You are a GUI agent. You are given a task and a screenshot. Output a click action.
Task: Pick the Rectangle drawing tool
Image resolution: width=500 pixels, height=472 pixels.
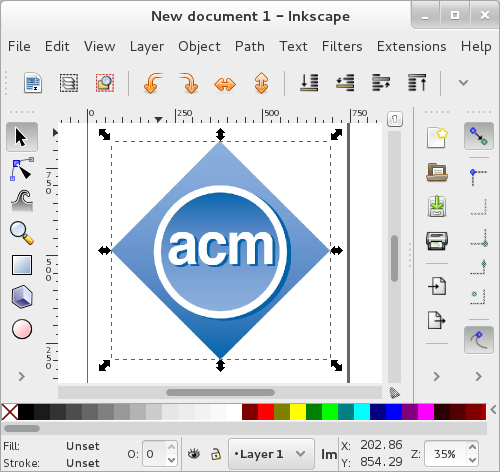(22, 265)
